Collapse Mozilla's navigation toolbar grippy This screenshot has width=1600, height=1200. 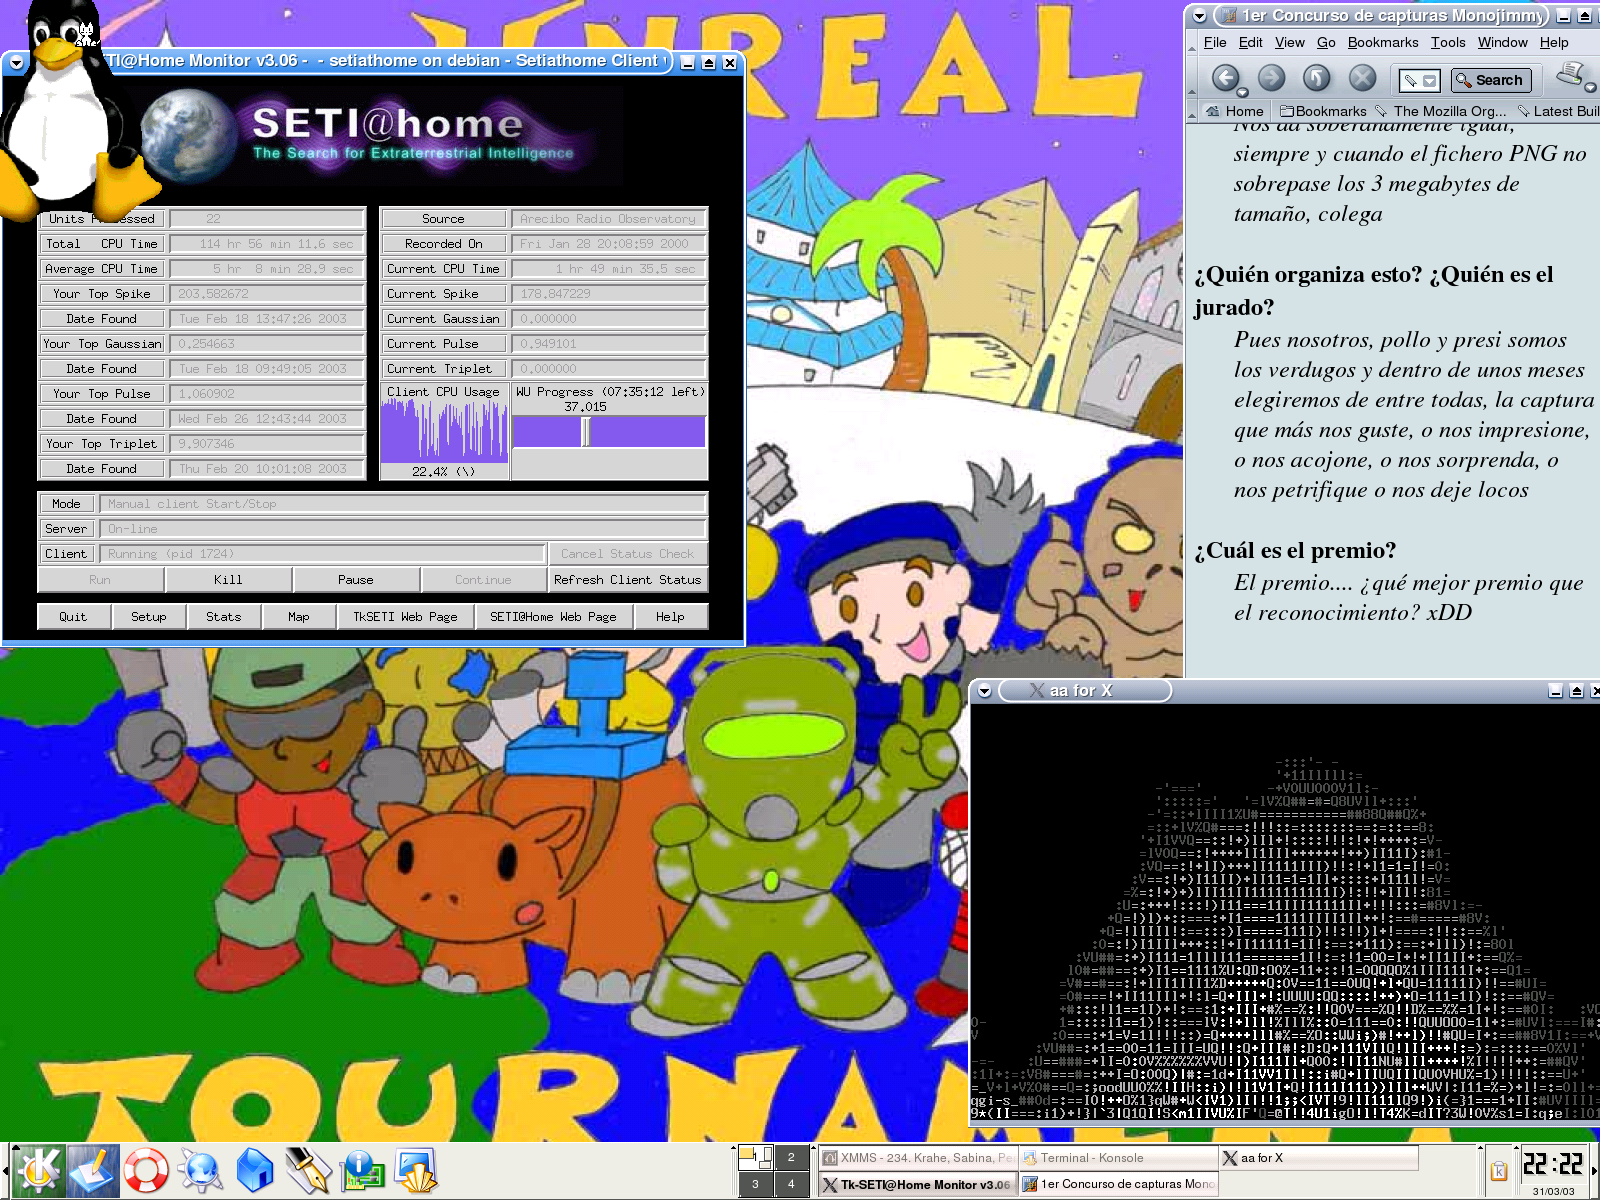[x=1192, y=78]
